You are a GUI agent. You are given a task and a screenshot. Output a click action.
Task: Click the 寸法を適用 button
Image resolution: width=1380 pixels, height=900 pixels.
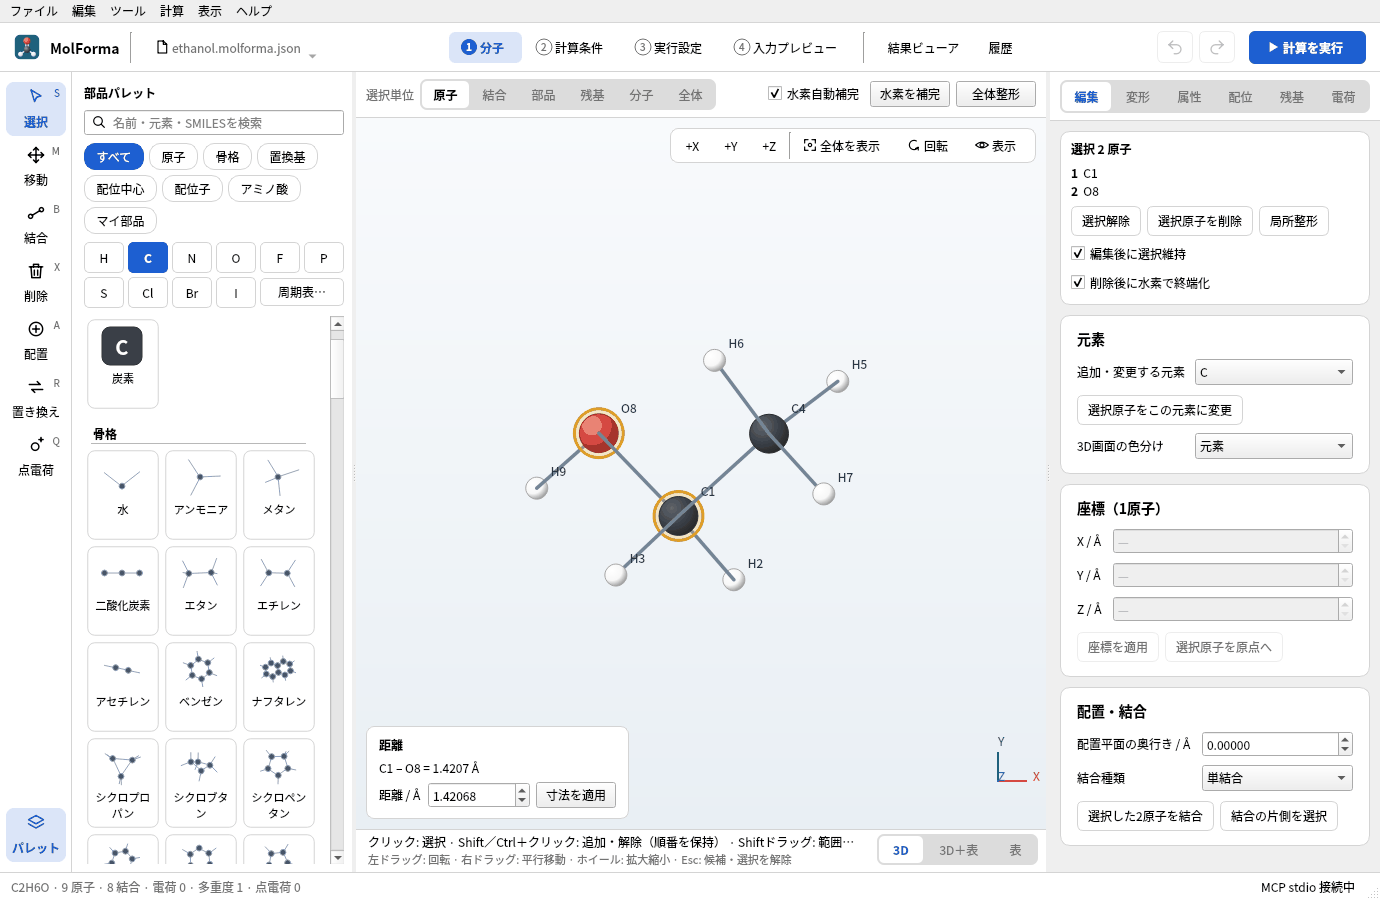[x=576, y=795]
